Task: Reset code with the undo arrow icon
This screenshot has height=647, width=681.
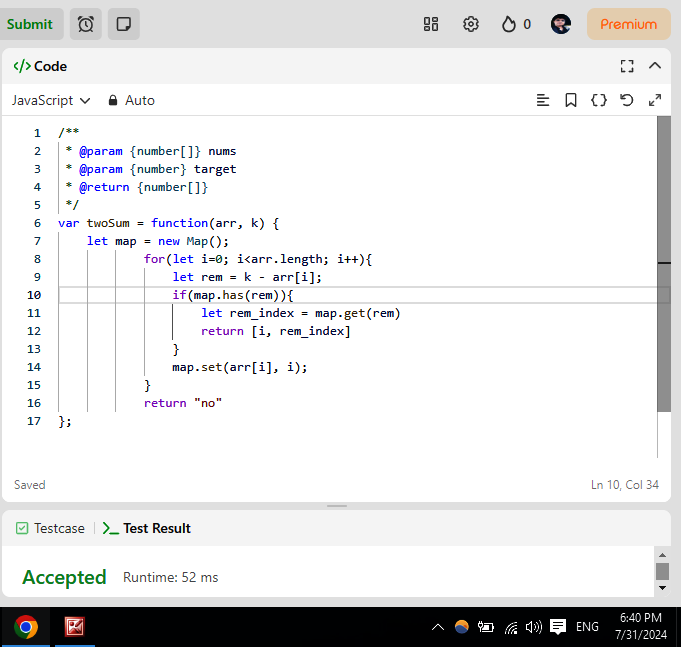Action: [x=627, y=100]
